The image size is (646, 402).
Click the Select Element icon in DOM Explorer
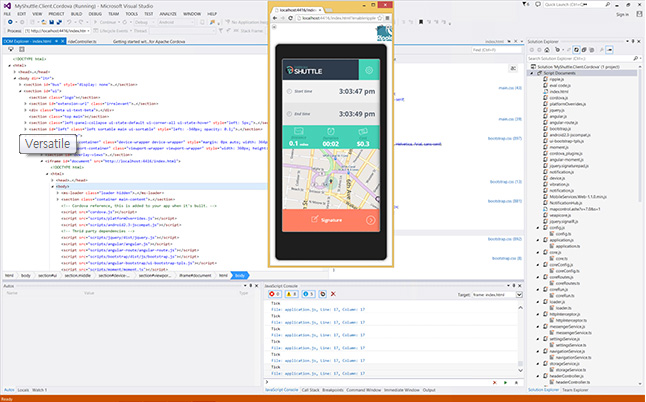11,49
